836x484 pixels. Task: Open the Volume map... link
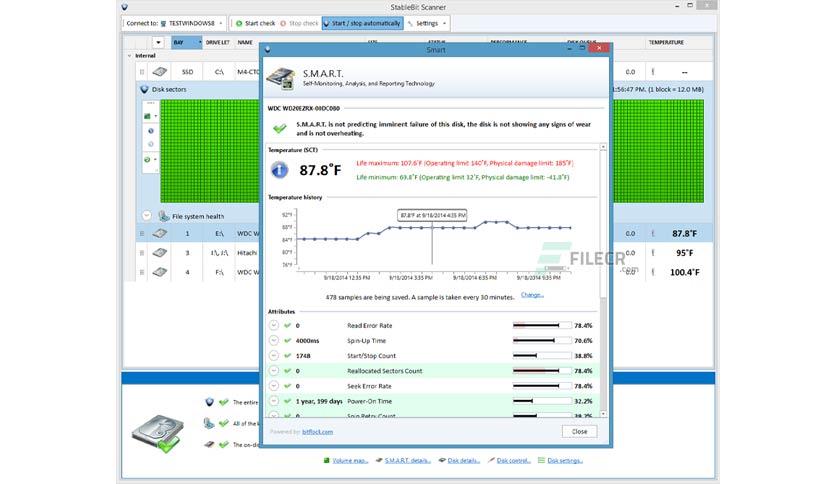click(x=350, y=461)
